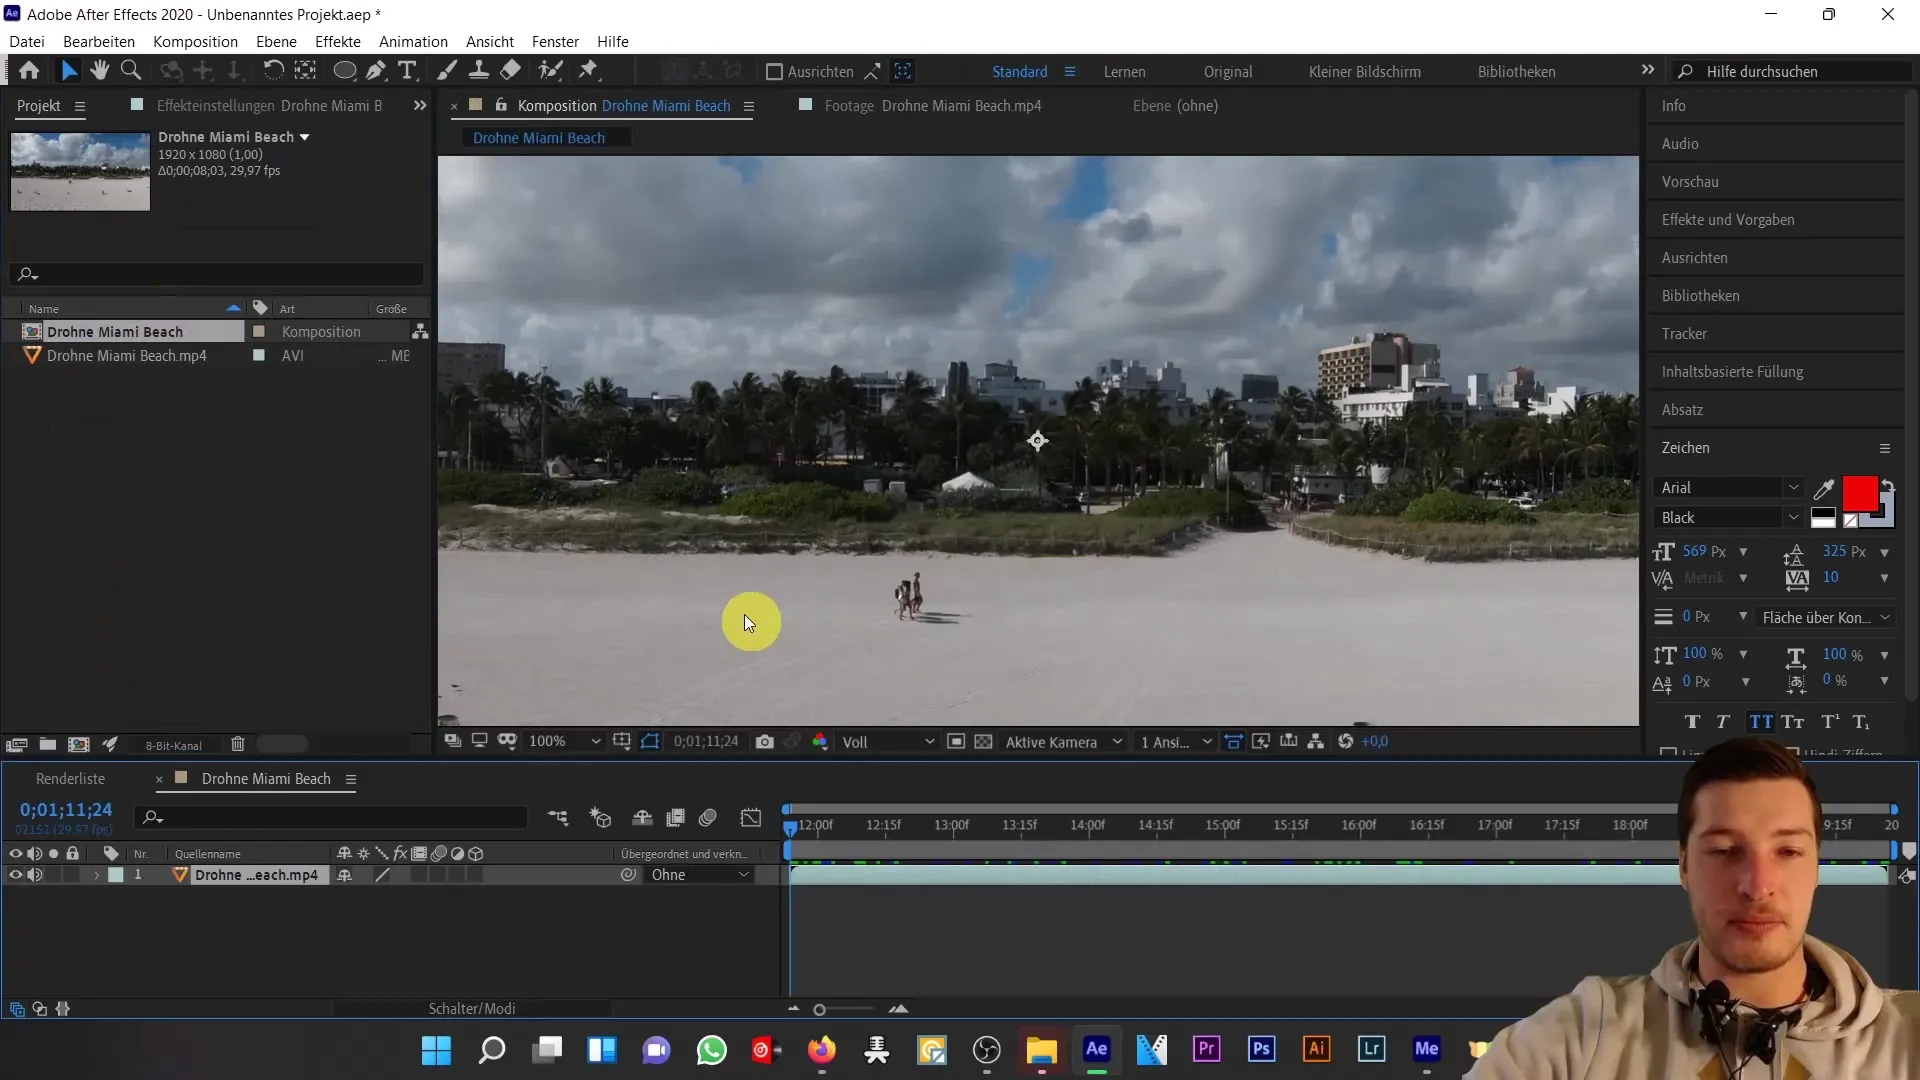
Task: Click the frame blending enable icon
Action: (676, 818)
